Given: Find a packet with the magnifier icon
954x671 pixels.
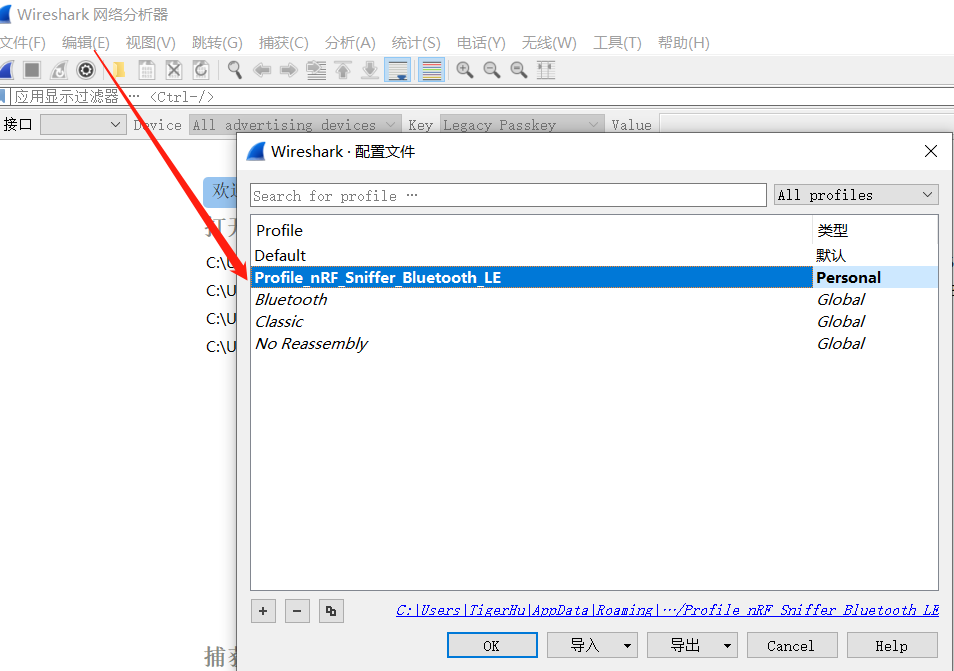Looking at the screenshot, I should tap(235, 70).
